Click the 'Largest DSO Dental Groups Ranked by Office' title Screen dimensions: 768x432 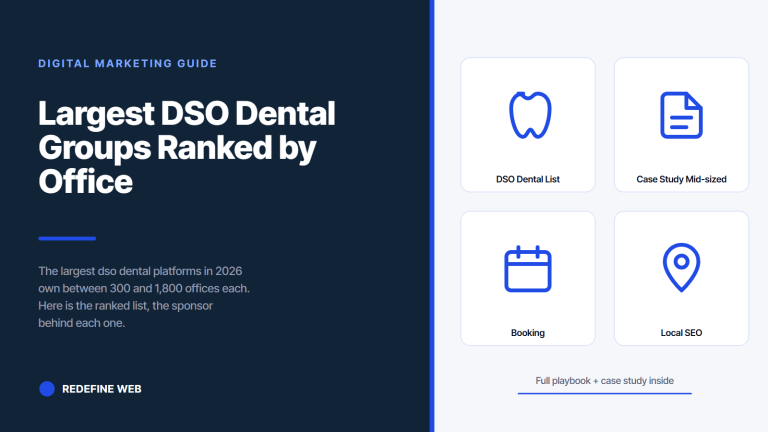click(187, 147)
